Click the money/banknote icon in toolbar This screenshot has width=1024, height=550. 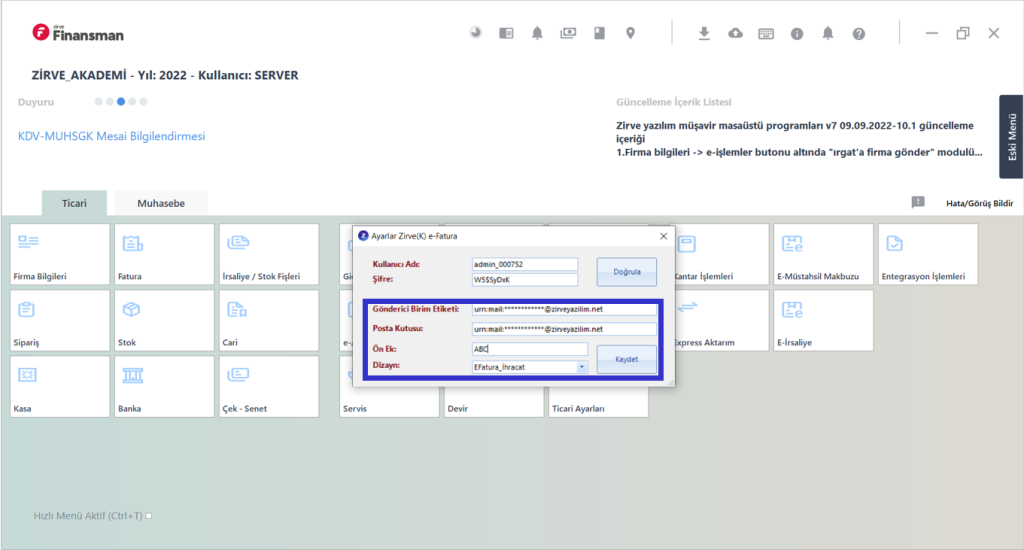point(568,33)
